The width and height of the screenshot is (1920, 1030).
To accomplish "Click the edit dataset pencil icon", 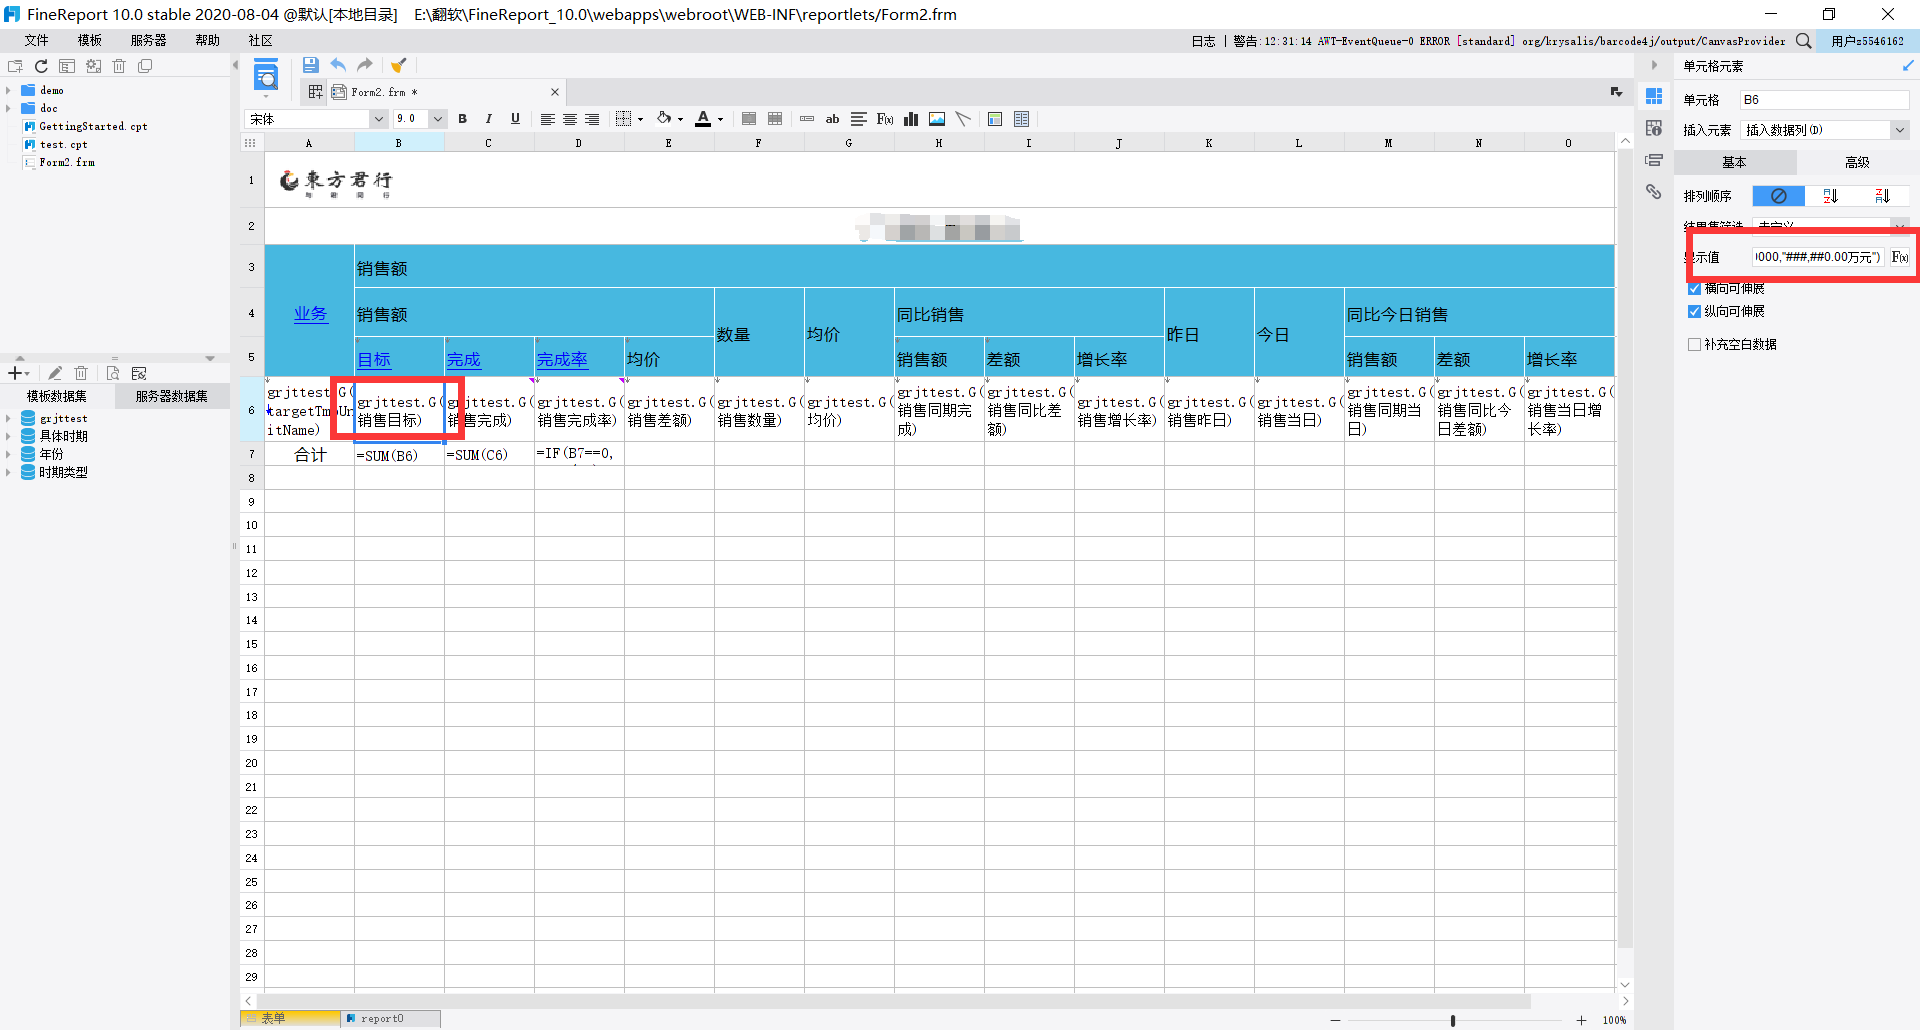I will [x=55, y=373].
